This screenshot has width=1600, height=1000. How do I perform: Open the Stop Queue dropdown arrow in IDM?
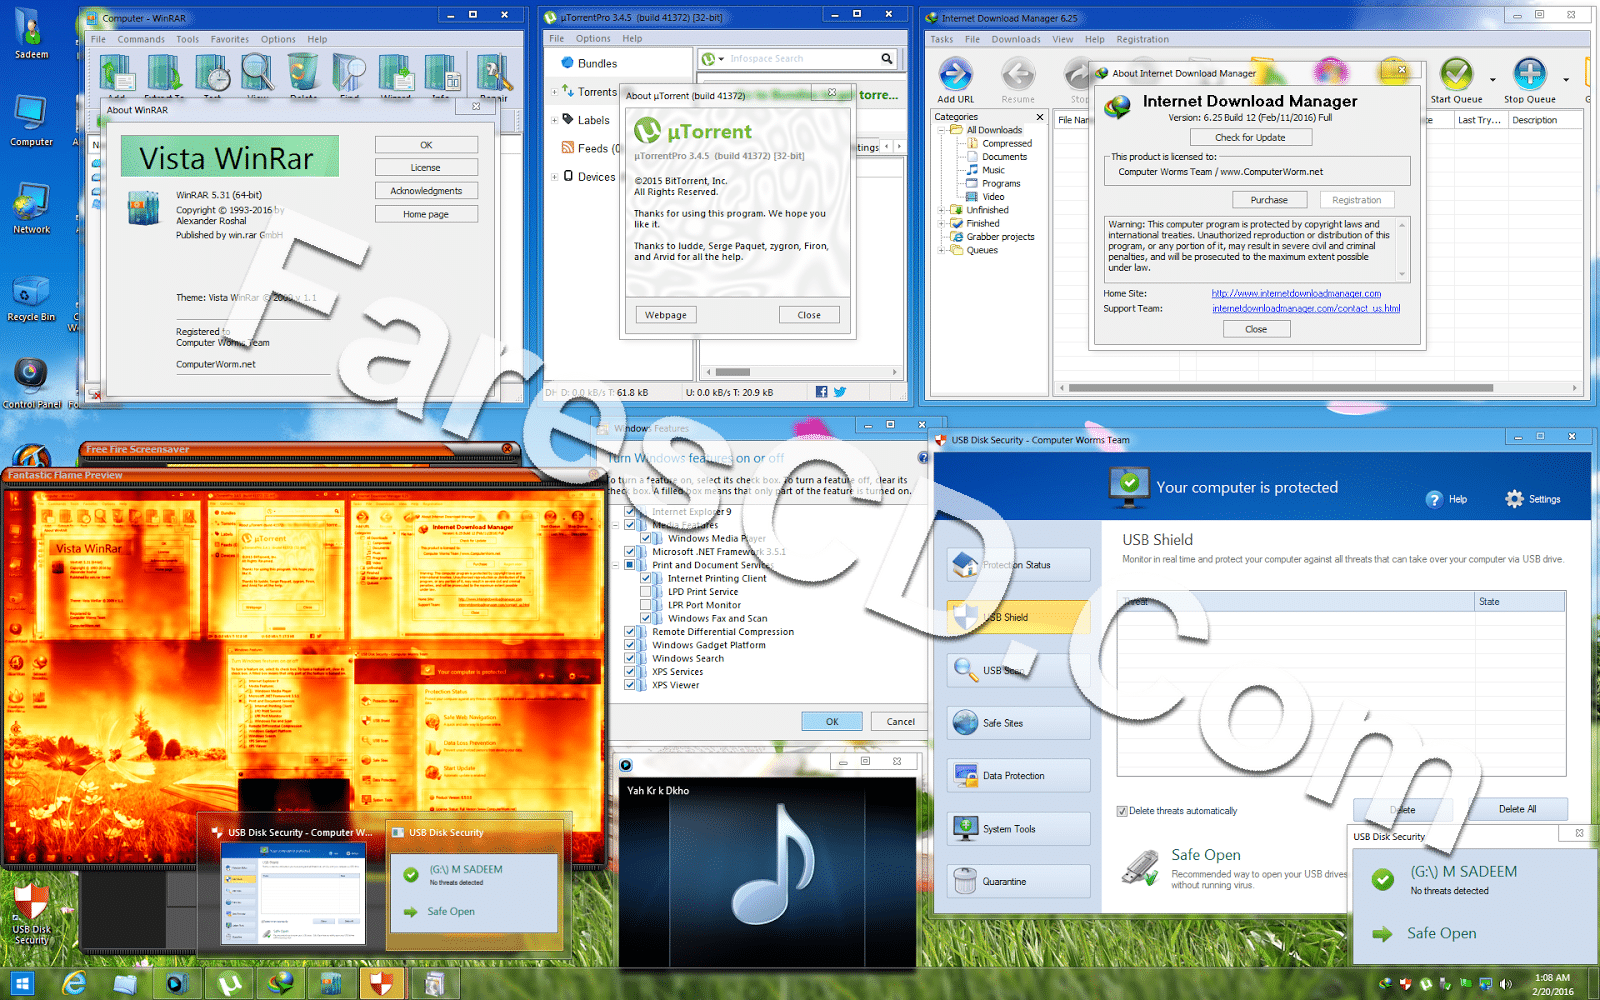pyautogui.click(x=1566, y=80)
